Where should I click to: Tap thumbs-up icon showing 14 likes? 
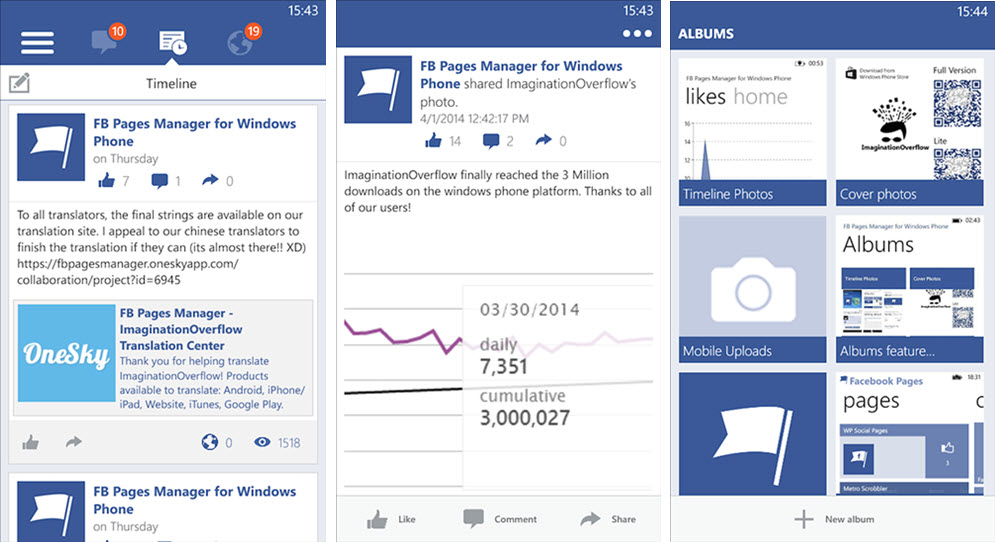(433, 141)
